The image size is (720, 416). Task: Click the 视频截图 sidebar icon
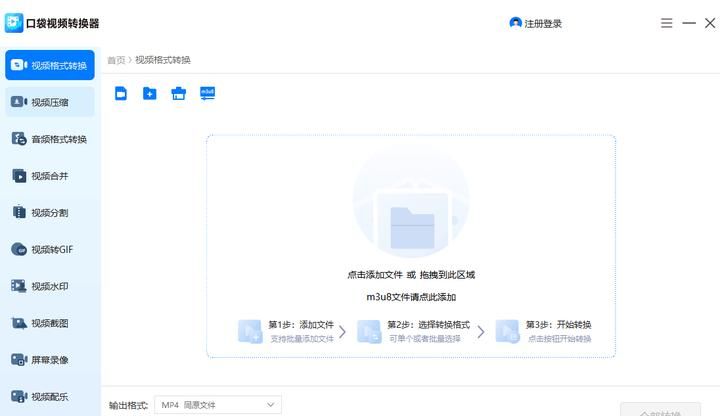(19, 323)
